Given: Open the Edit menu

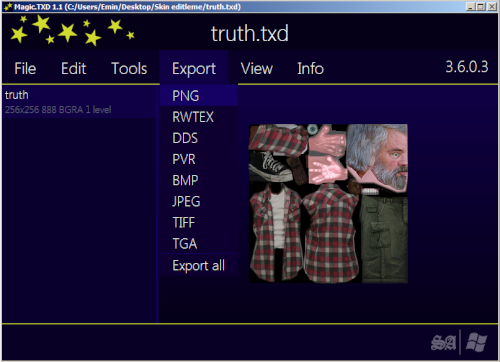Looking at the screenshot, I should click(74, 69).
